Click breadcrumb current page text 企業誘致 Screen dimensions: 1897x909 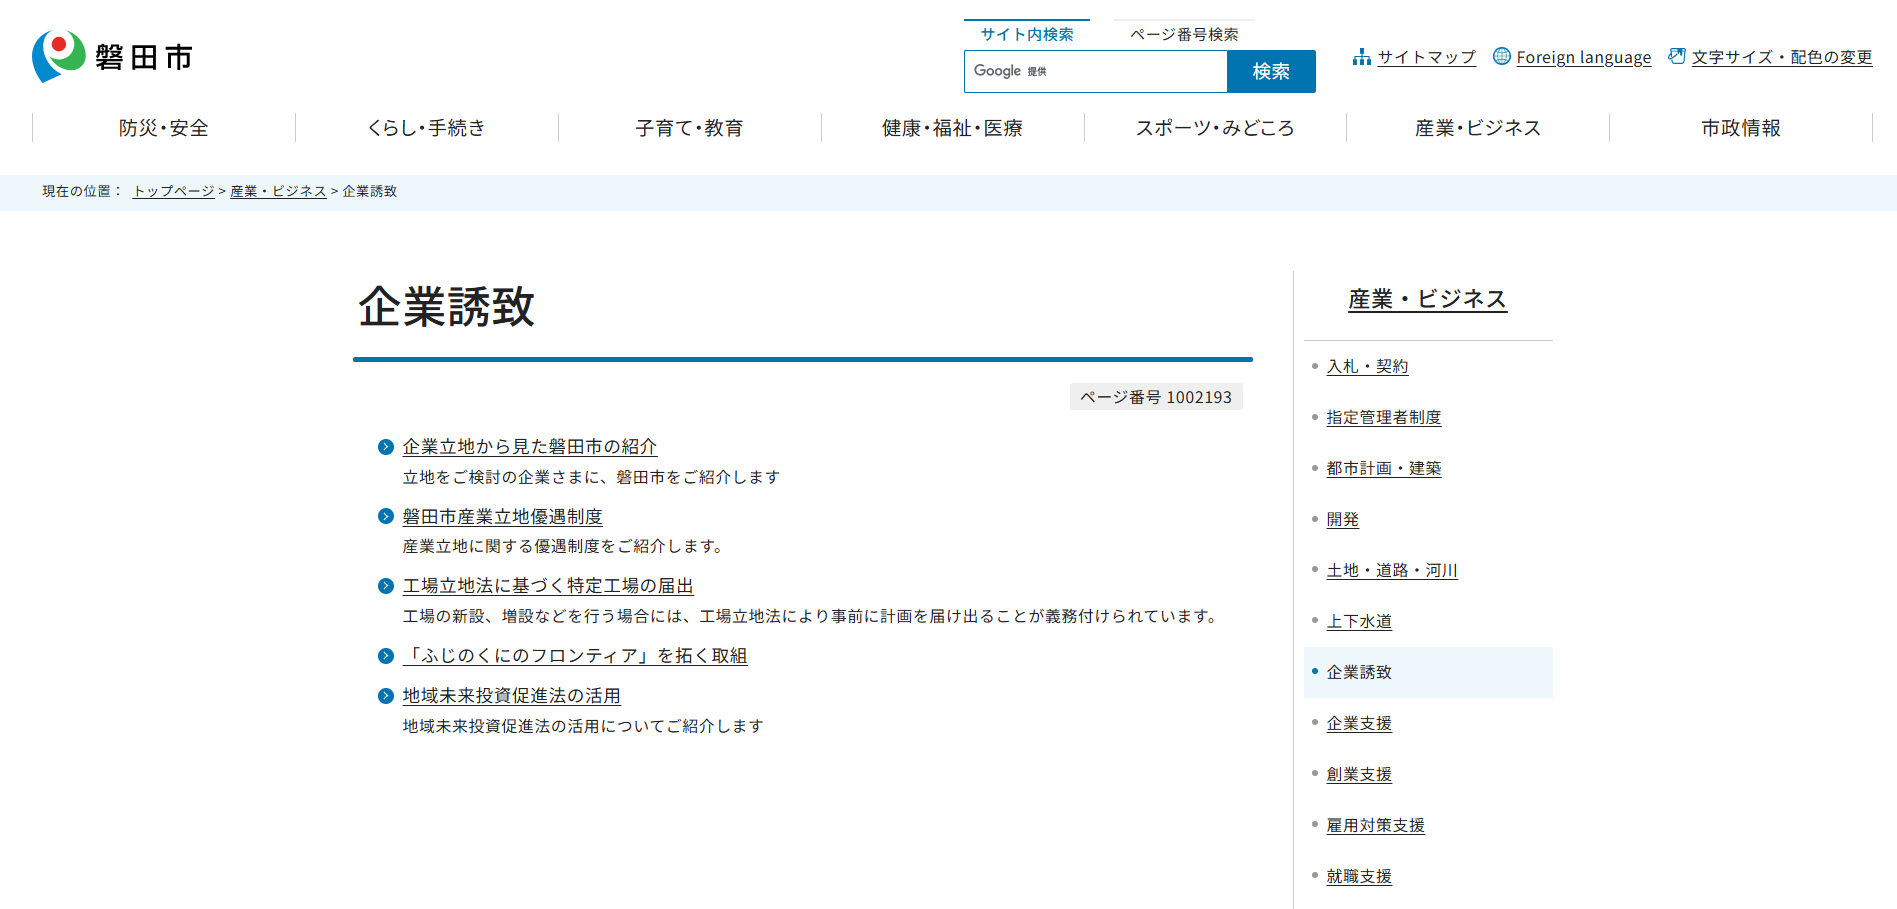(x=370, y=191)
